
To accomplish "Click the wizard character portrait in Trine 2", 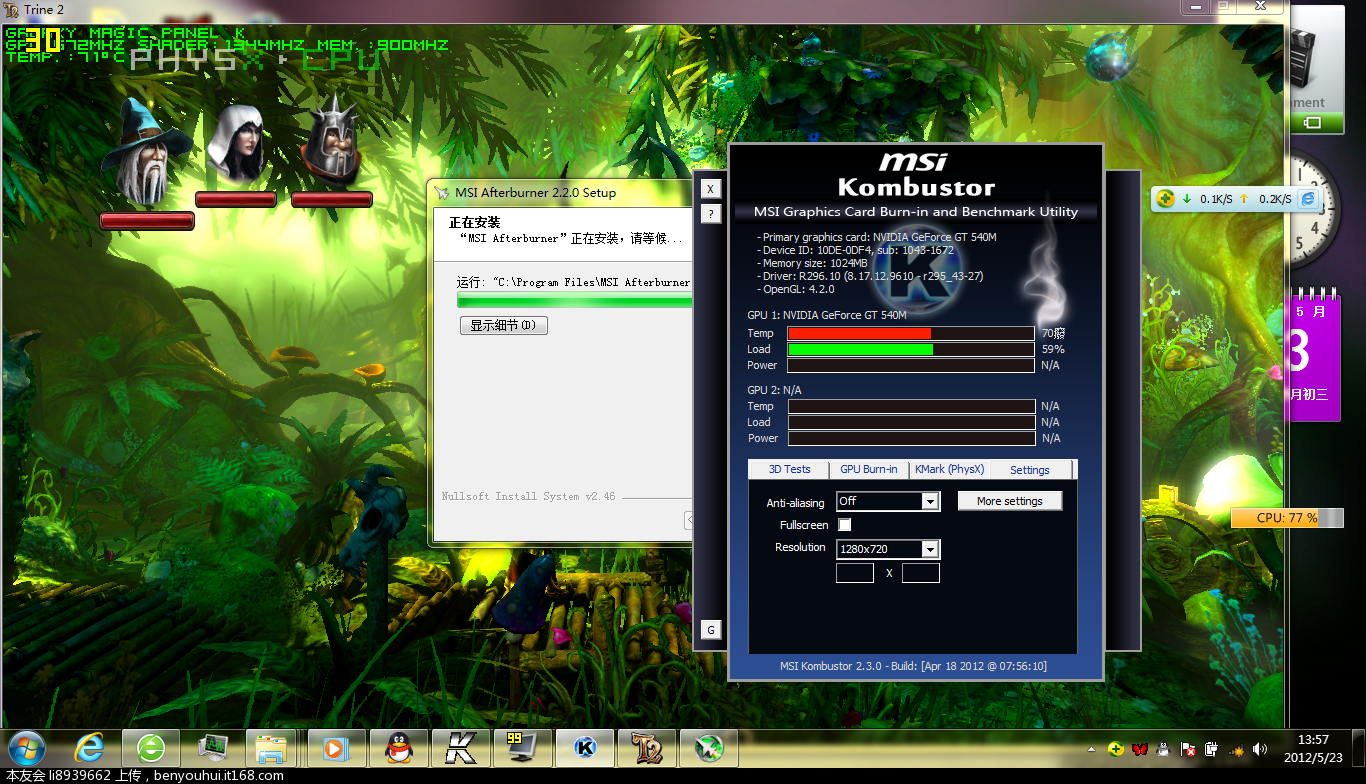I will (x=146, y=152).
